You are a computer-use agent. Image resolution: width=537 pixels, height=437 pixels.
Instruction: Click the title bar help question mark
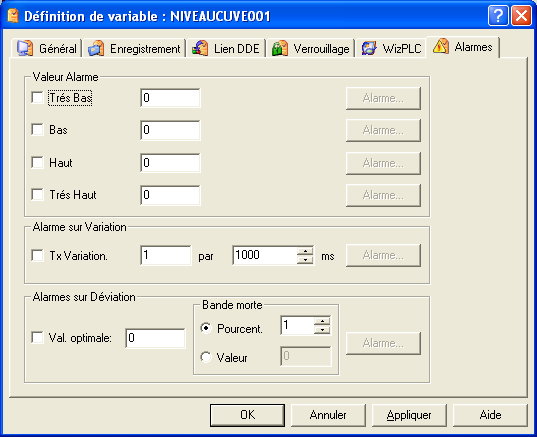[498, 15]
